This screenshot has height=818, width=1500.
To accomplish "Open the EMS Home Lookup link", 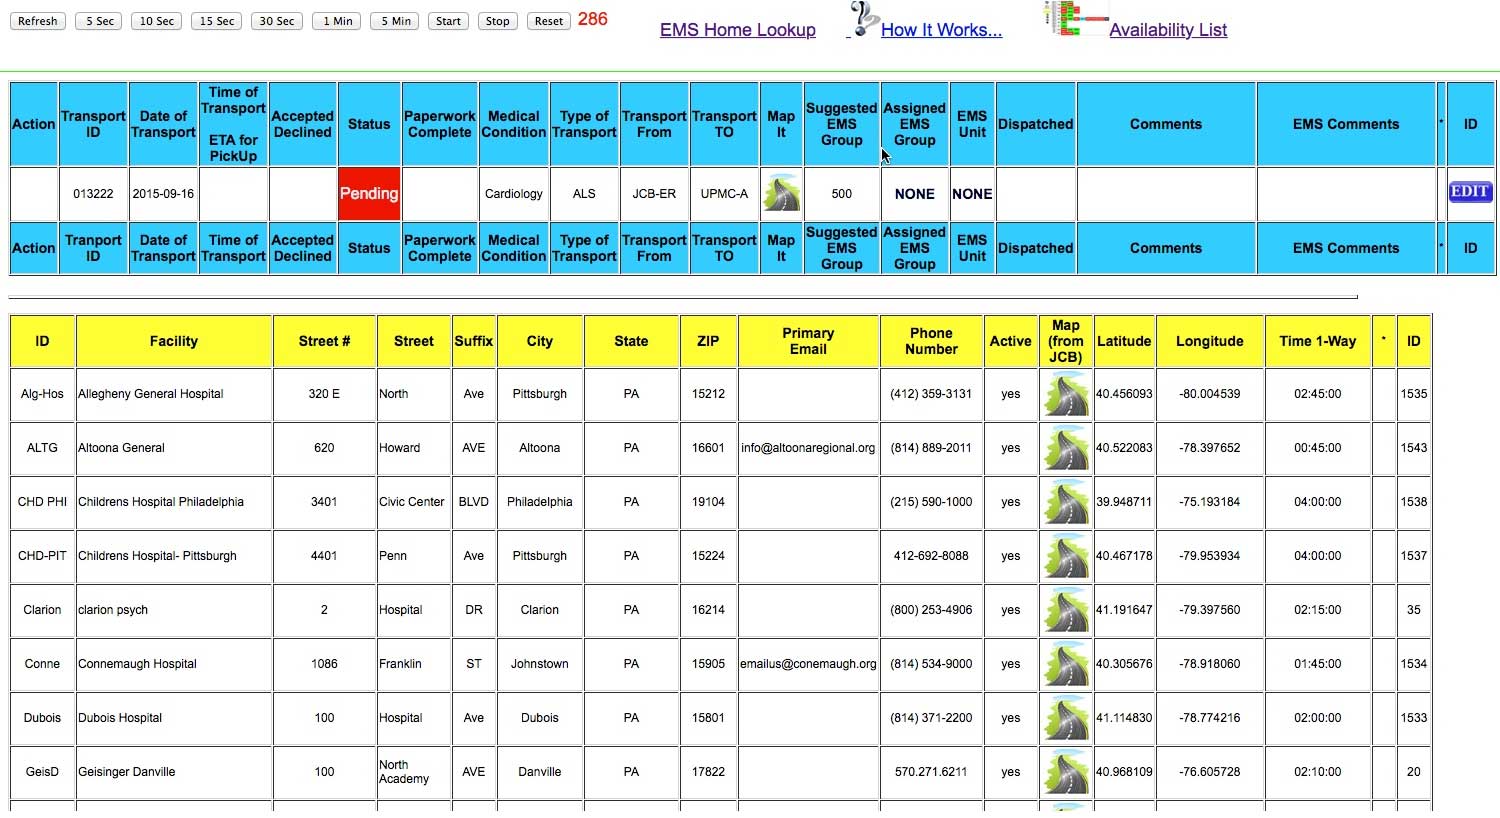I will point(738,30).
